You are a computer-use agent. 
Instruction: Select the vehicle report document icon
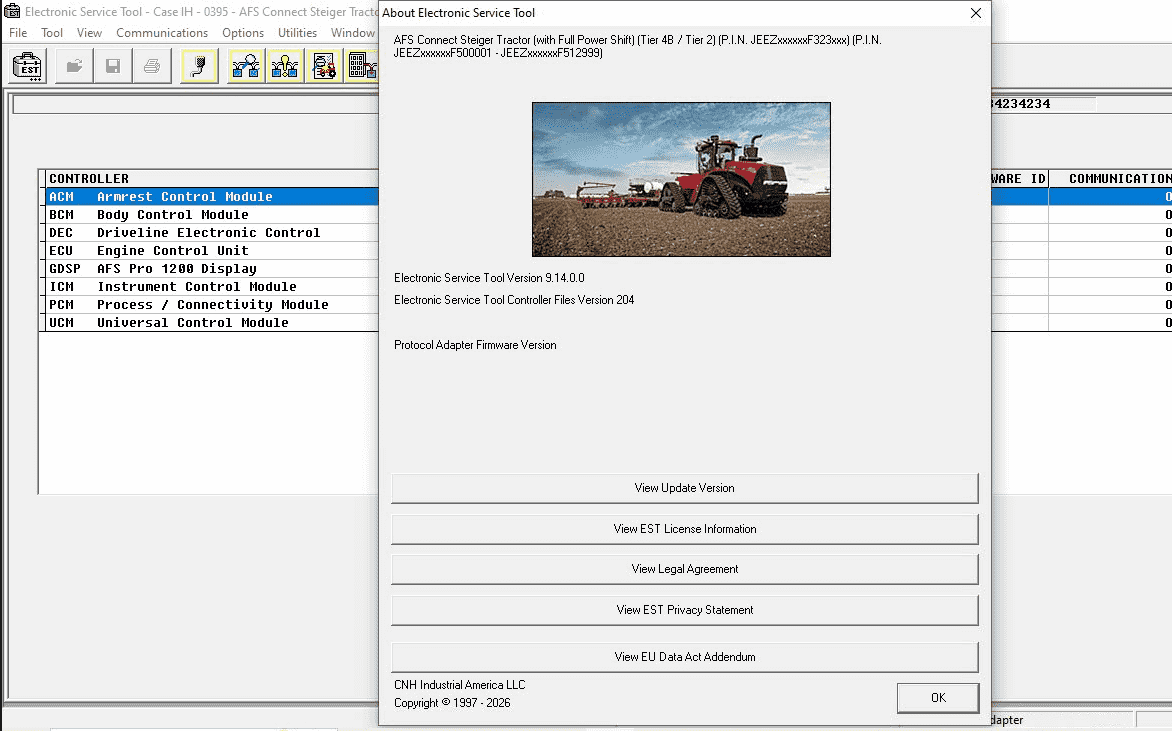324,66
